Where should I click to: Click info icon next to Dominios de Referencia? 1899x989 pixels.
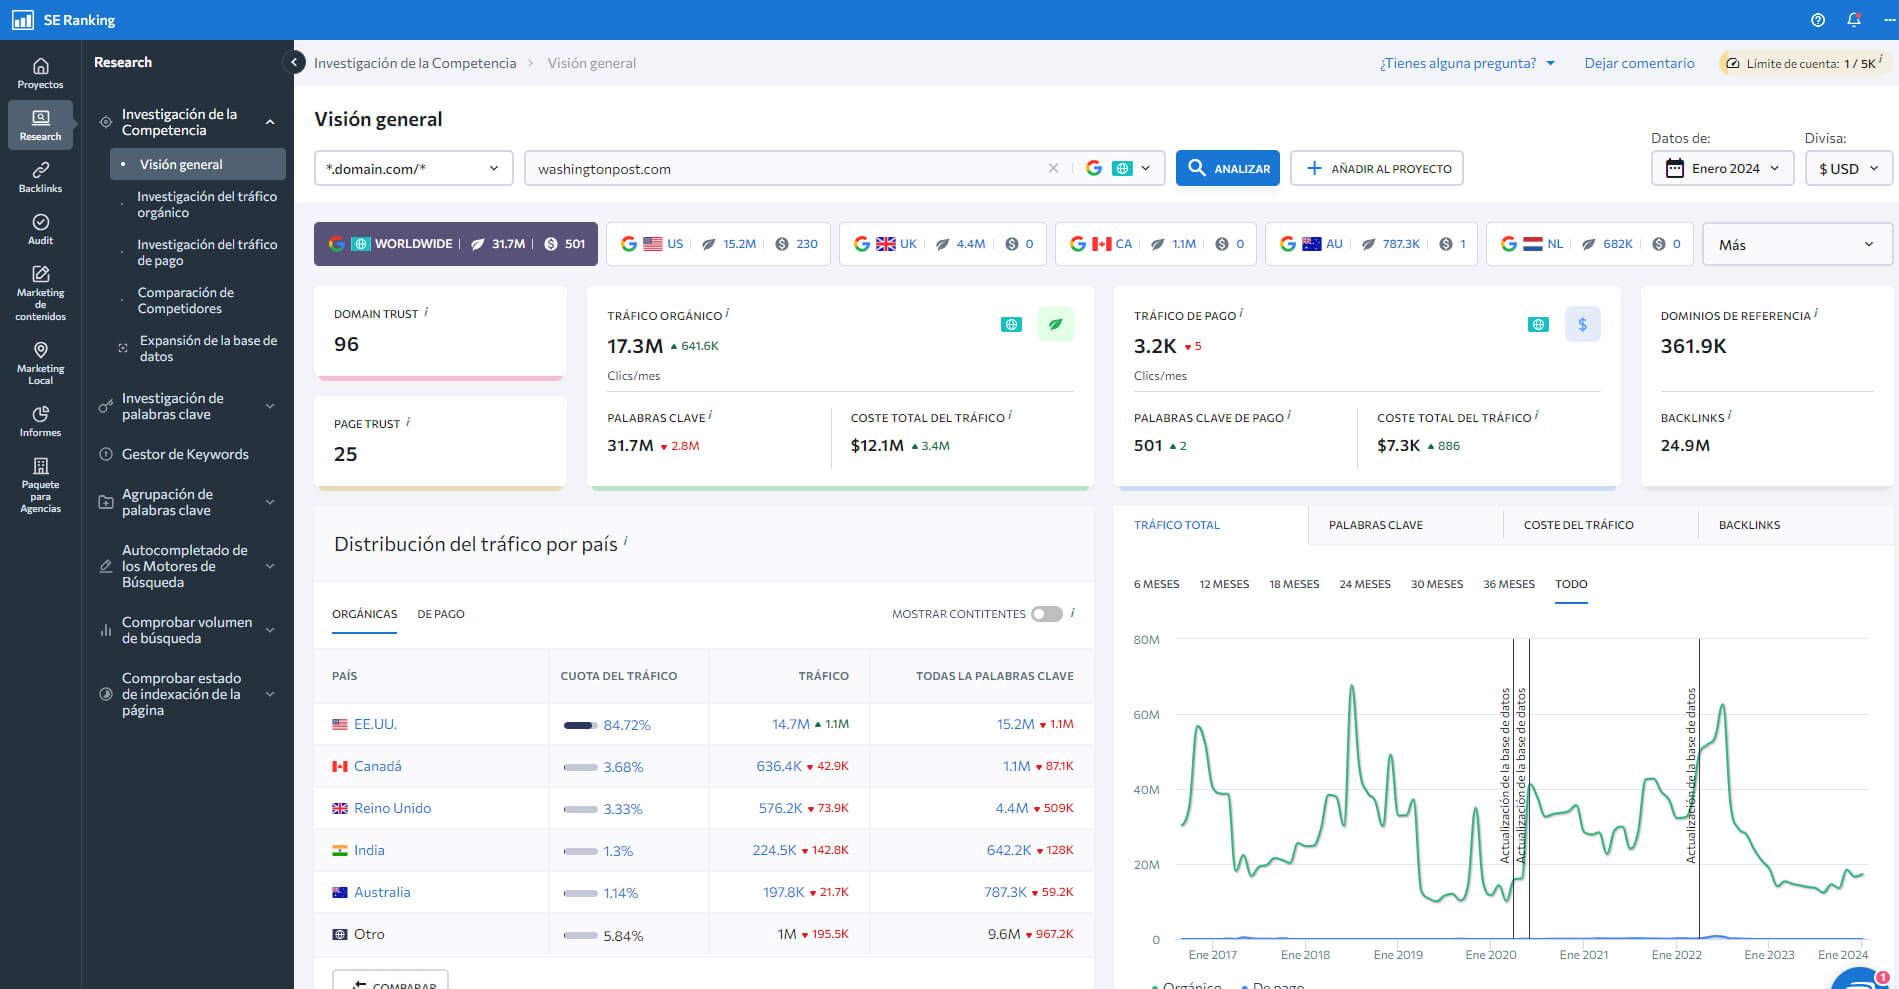tap(1816, 313)
